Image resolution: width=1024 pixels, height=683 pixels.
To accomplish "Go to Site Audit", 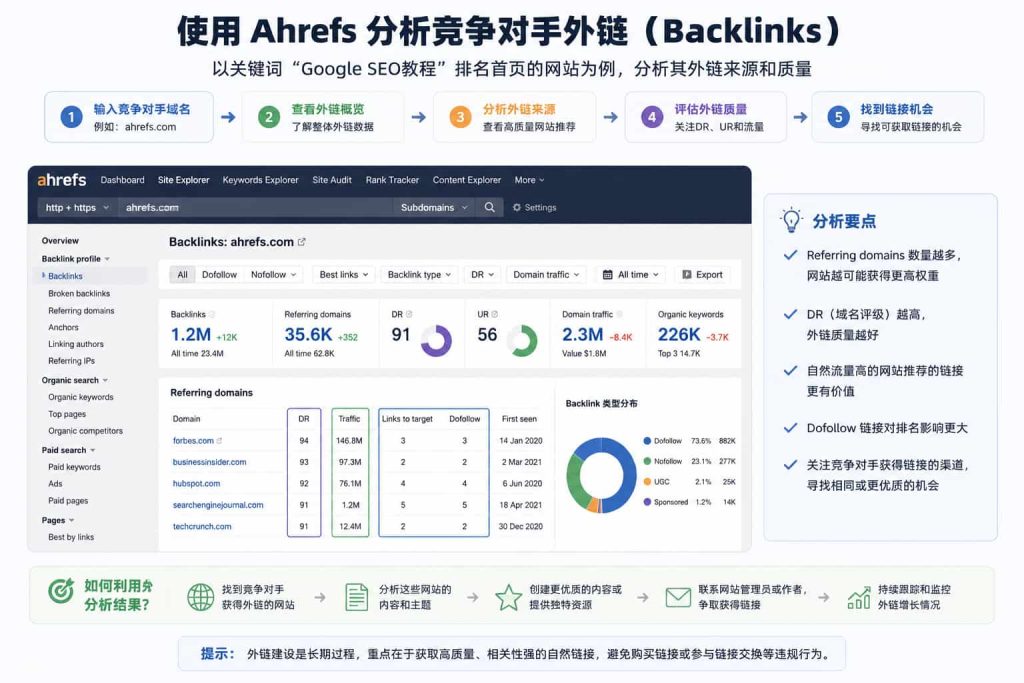I will coord(332,180).
